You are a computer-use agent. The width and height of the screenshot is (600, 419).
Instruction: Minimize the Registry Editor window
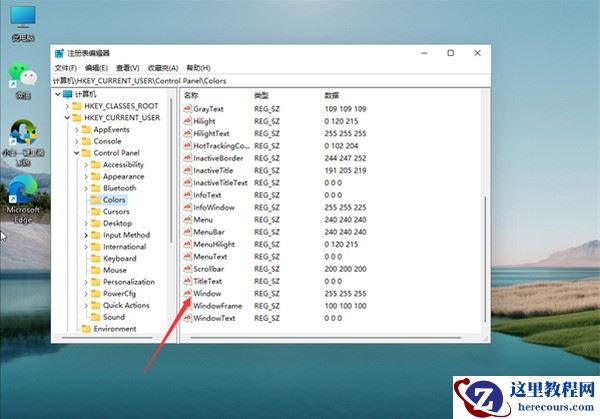[x=424, y=53]
